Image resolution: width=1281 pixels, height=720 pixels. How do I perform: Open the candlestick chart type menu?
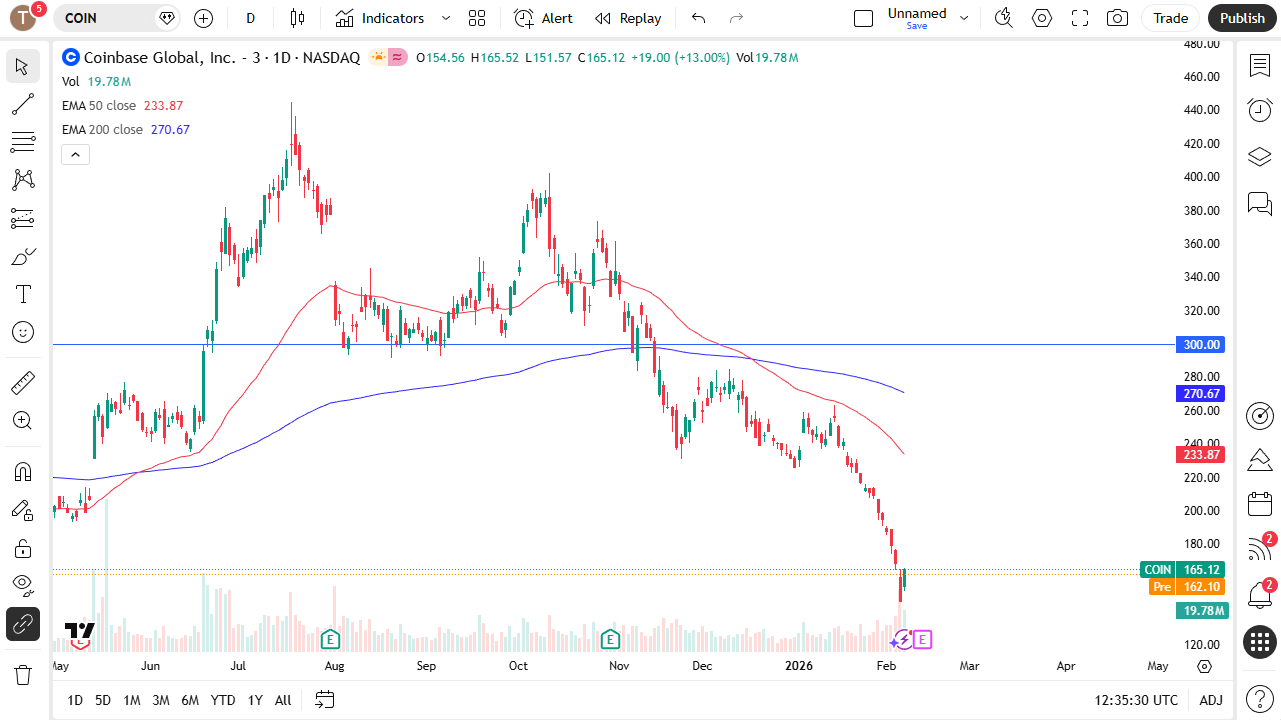click(297, 18)
